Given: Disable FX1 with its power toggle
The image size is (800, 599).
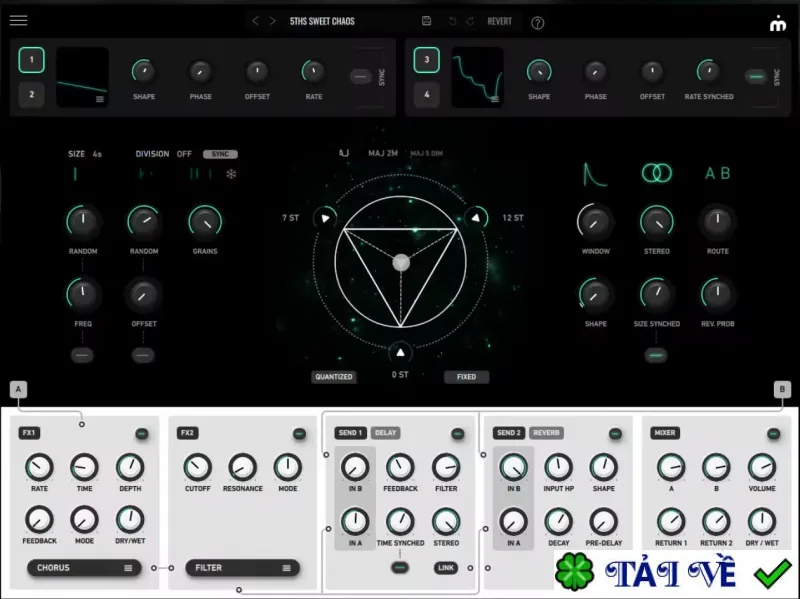Looking at the screenshot, I should click(x=142, y=434).
